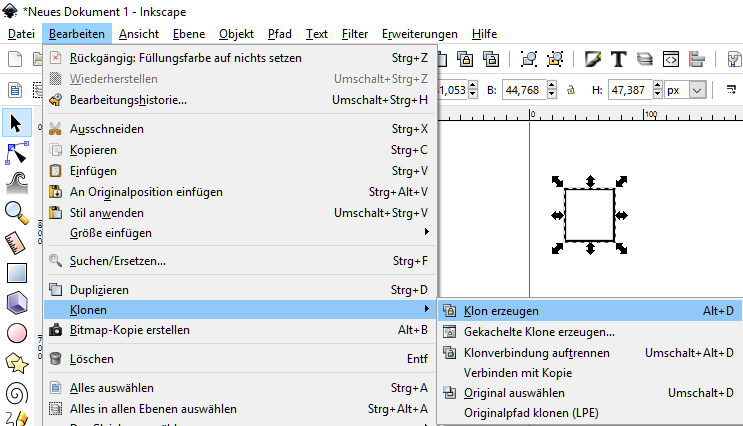
Task: Open the Hilfe menu
Action: [x=484, y=34]
